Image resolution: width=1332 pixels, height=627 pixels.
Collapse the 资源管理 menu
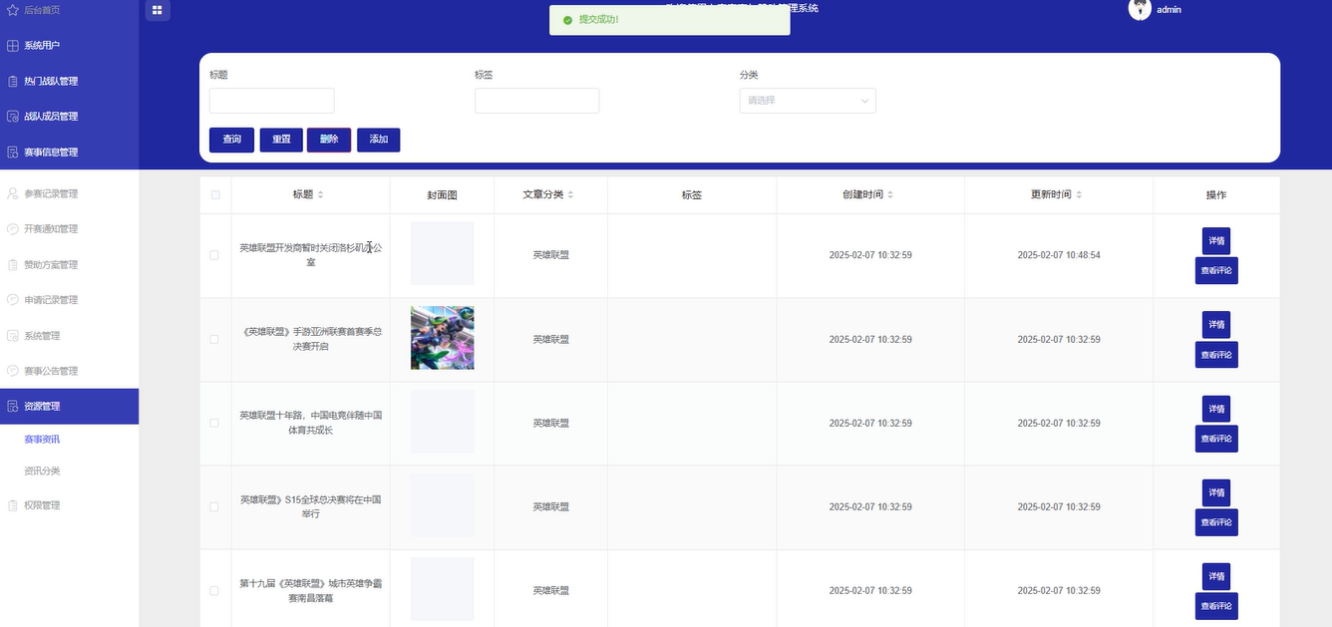click(69, 406)
